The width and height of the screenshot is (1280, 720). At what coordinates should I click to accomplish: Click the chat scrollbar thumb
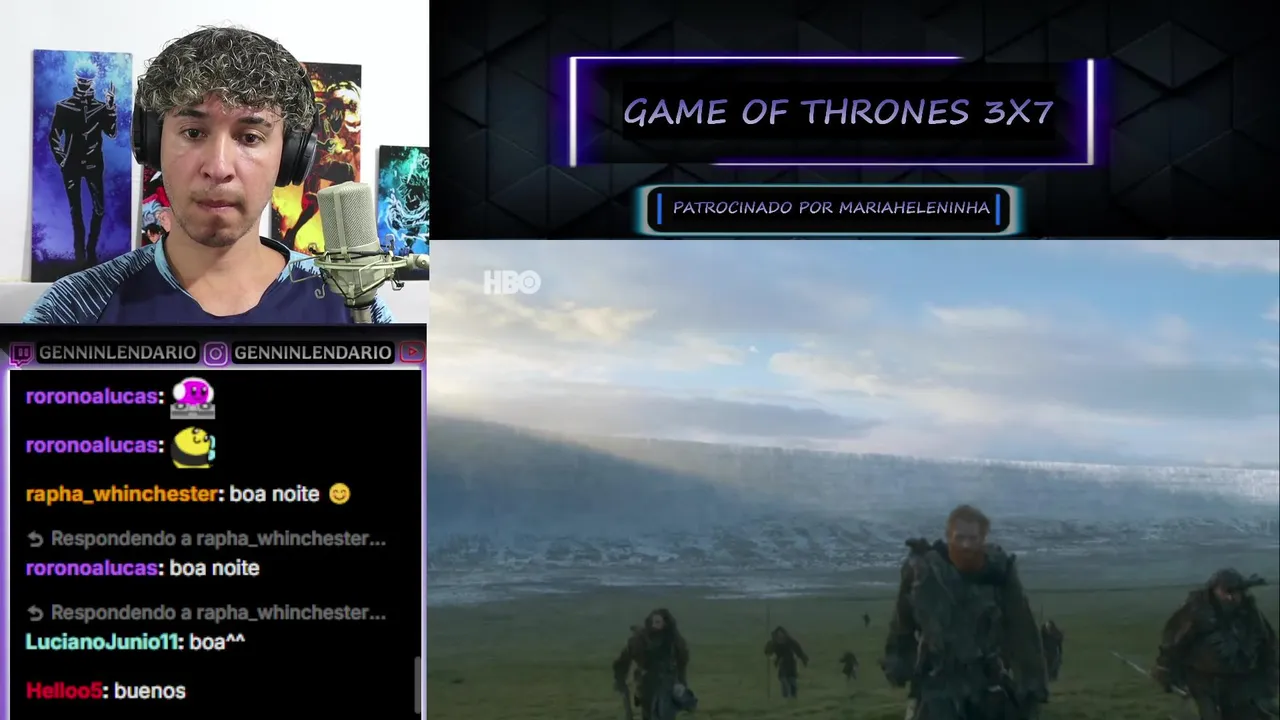(418, 683)
